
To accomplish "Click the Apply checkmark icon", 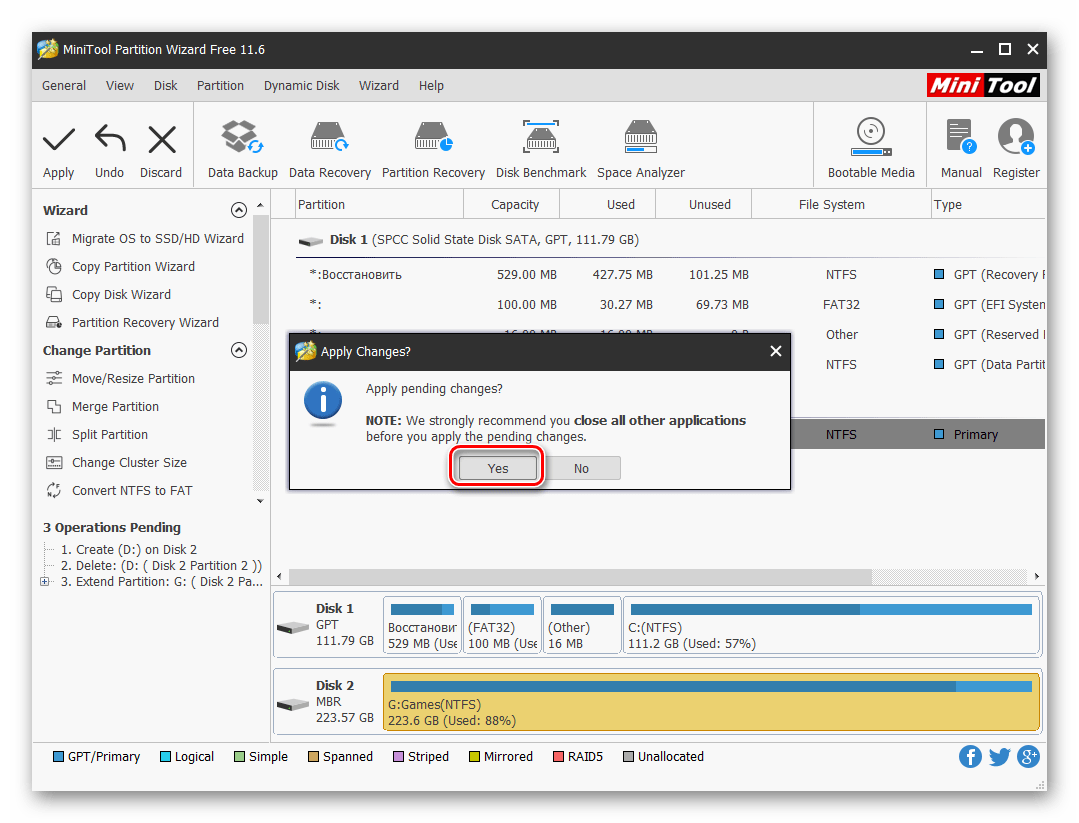I will [x=59, y=140].
